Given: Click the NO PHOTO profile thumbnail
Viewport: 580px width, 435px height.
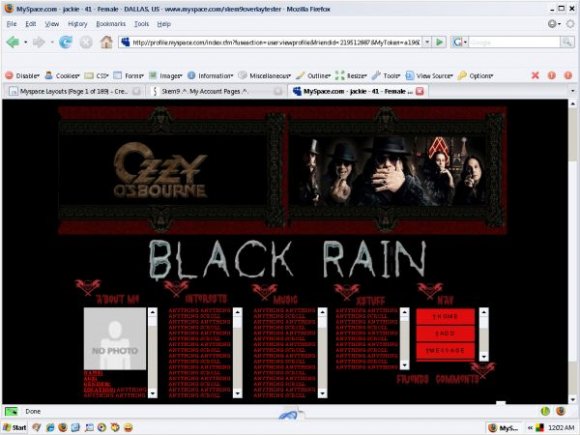Looking at the screenshot, I should pyautogui.click(x=115, y=338).
